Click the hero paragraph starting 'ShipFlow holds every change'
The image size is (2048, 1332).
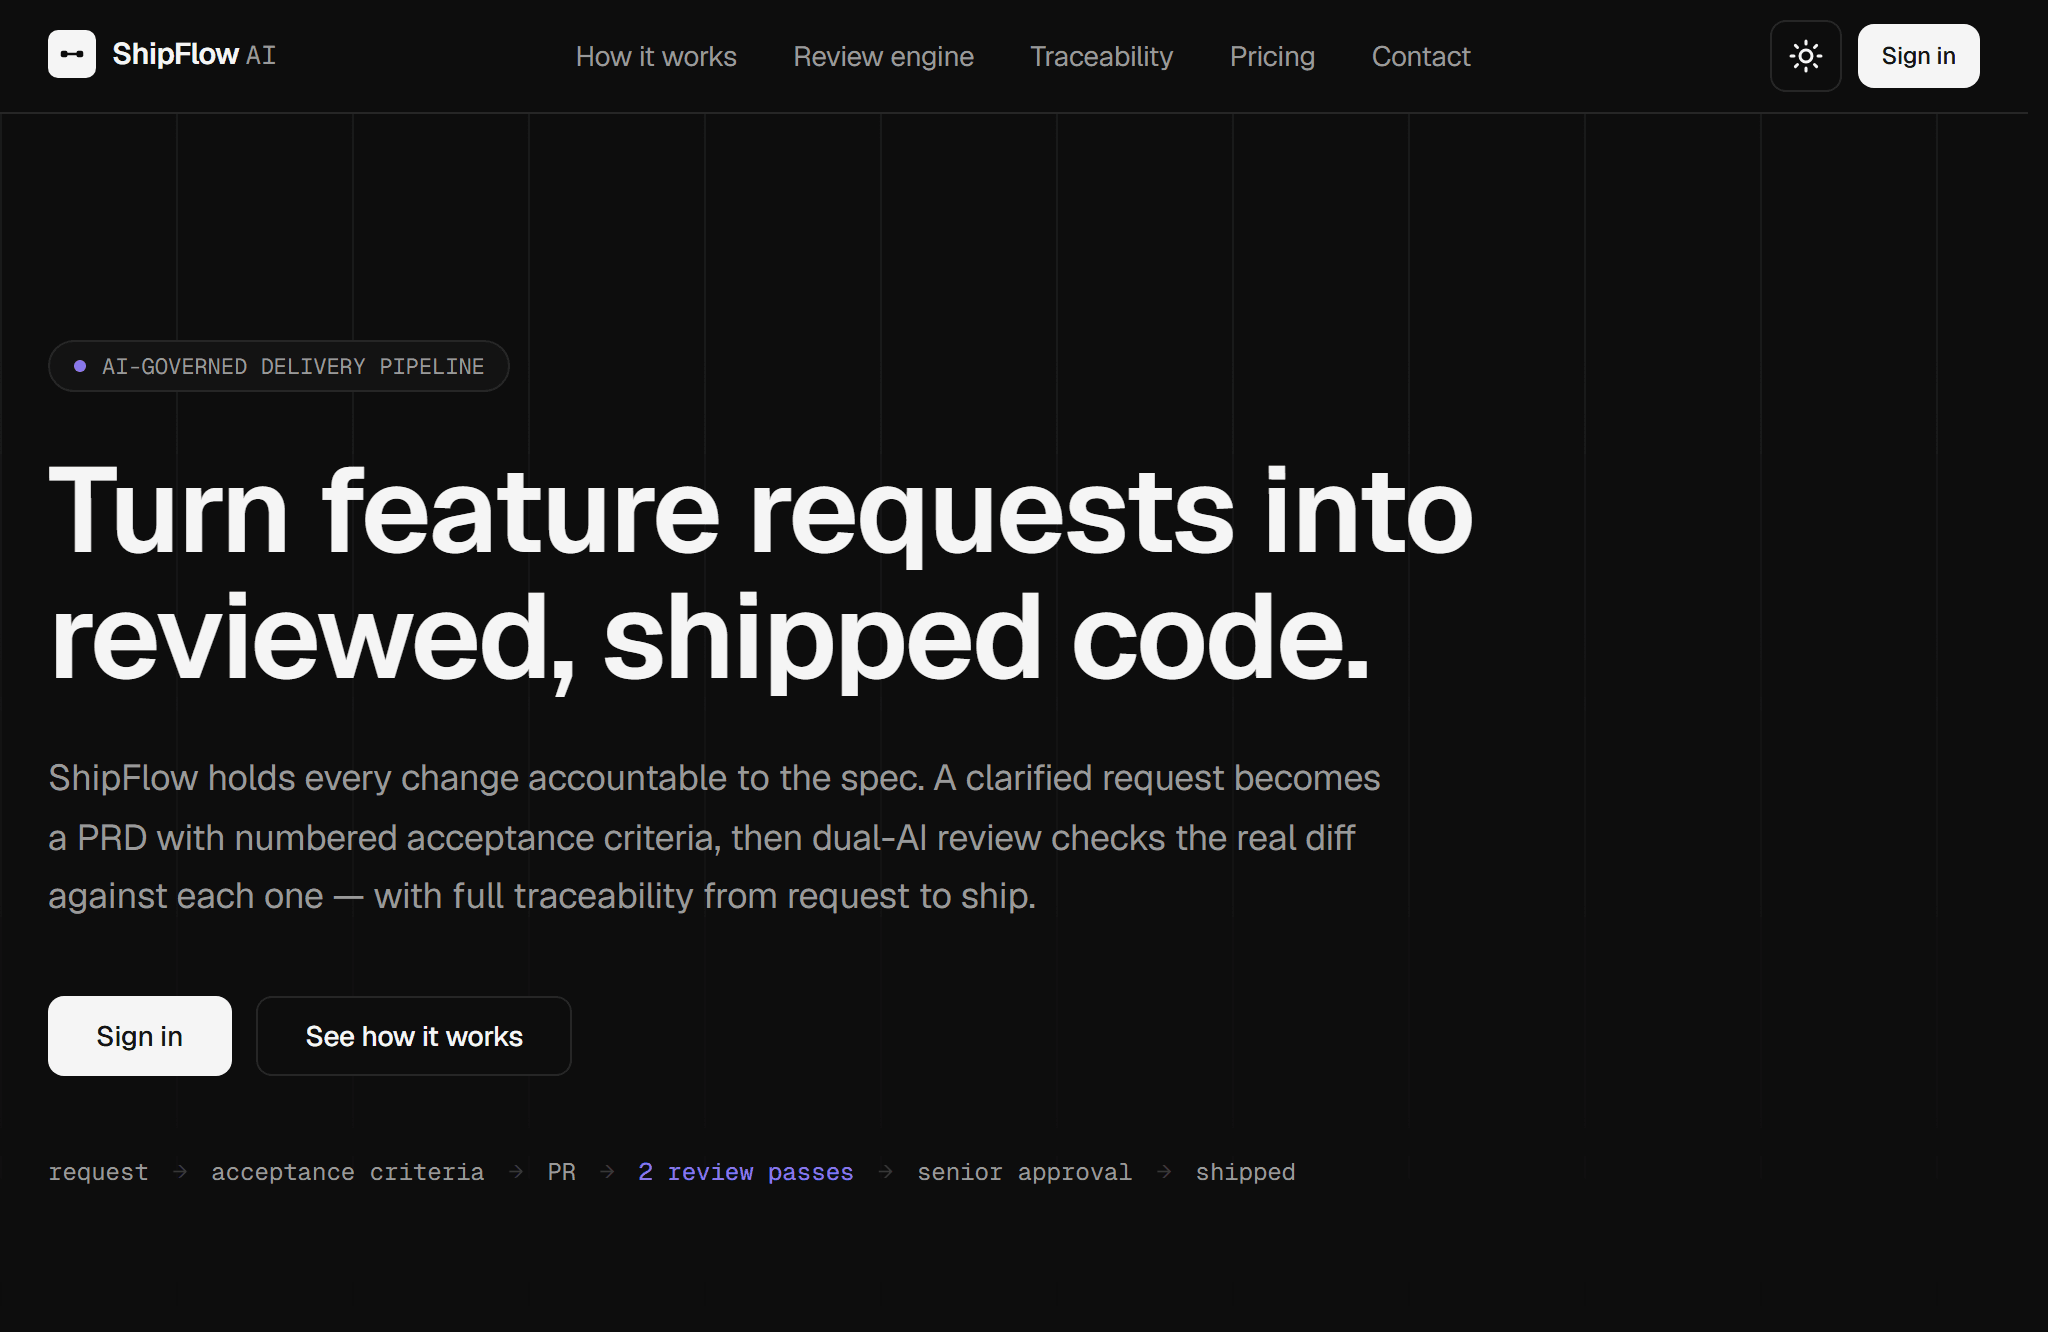pos(714,837)
